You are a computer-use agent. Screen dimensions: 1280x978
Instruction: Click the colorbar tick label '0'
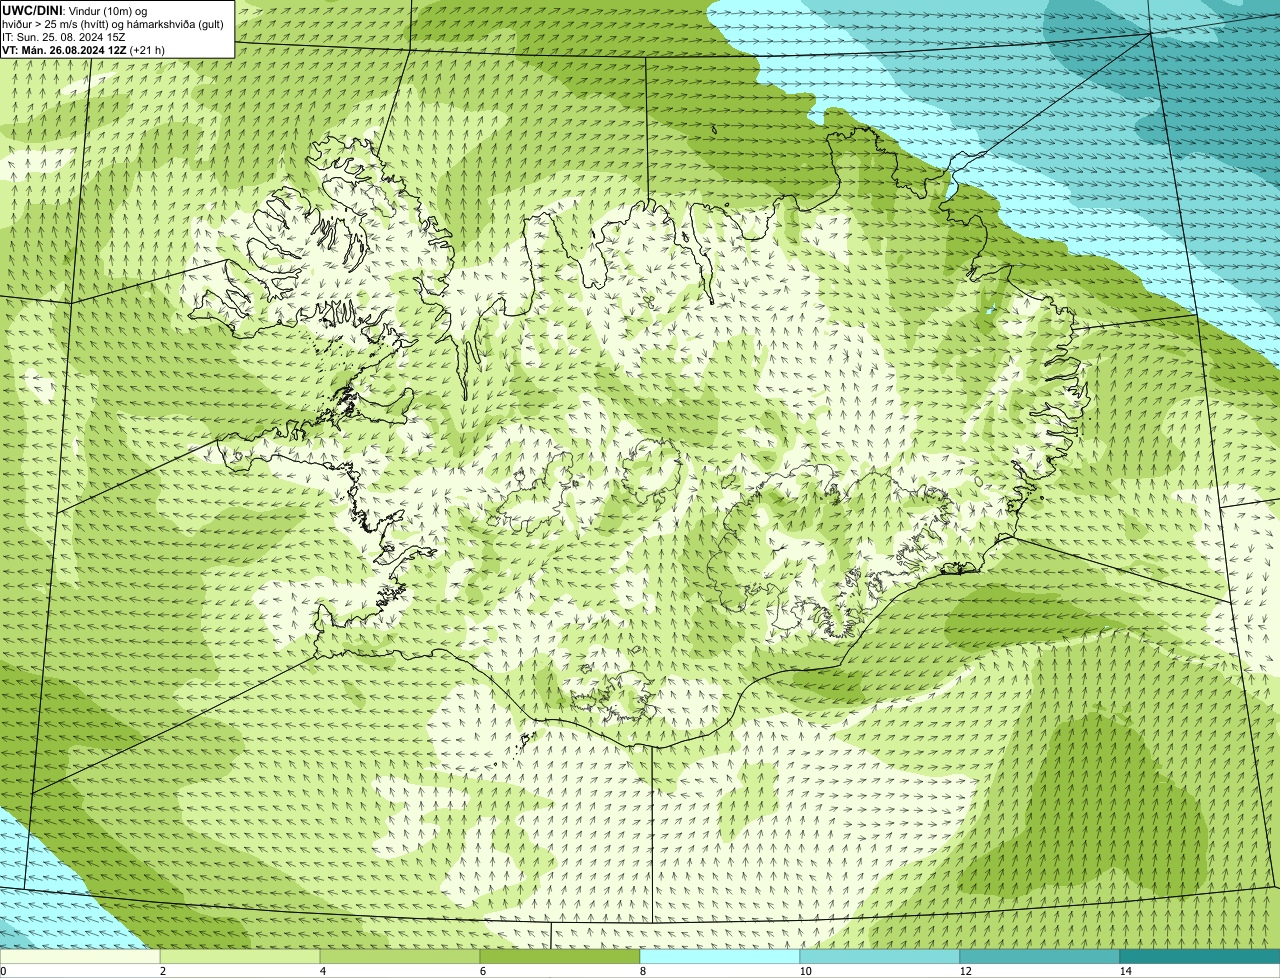3,971
